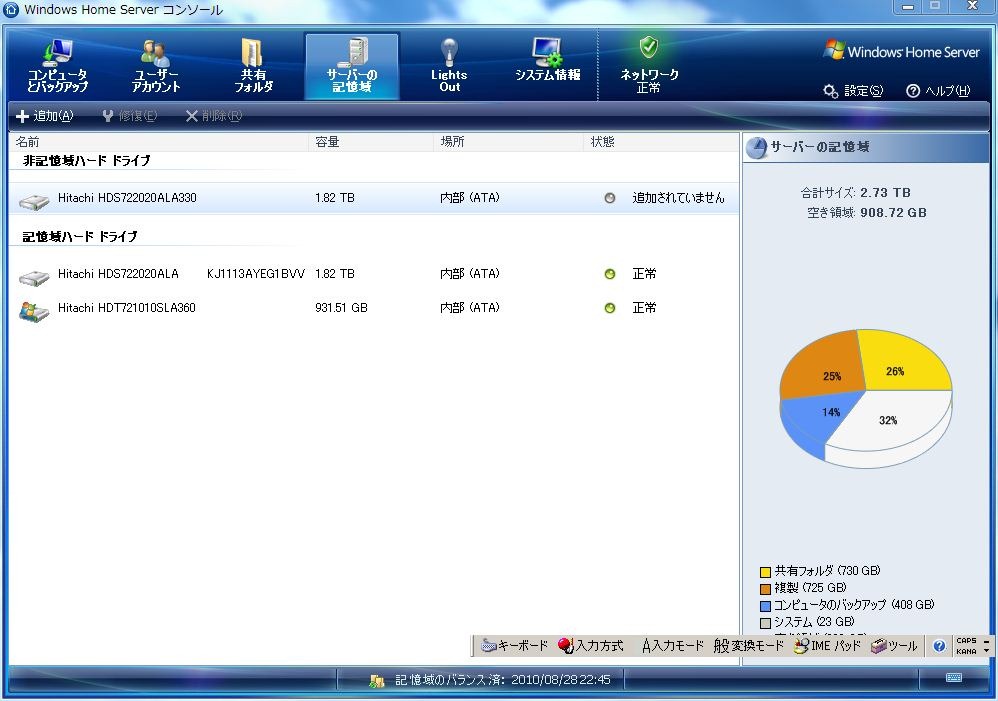Click the Windows Home Server logo
The height and width of the screenshot is (701, 998).
coord(902,52)
